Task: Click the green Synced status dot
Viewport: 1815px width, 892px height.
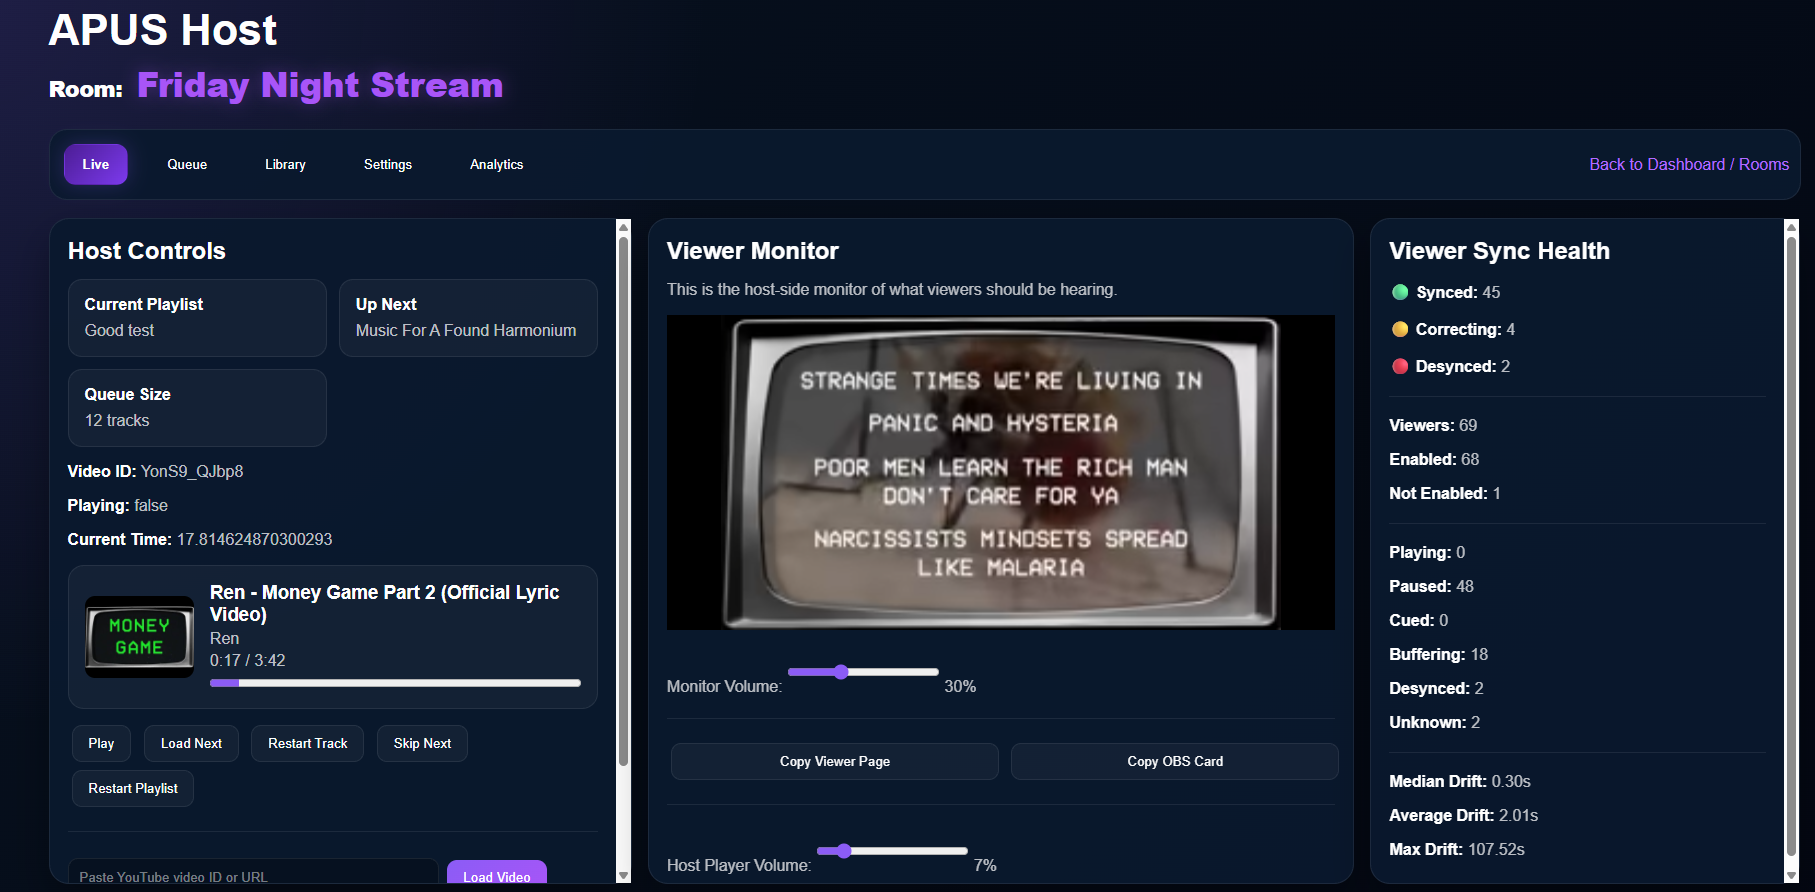Action: (1400, 292)
